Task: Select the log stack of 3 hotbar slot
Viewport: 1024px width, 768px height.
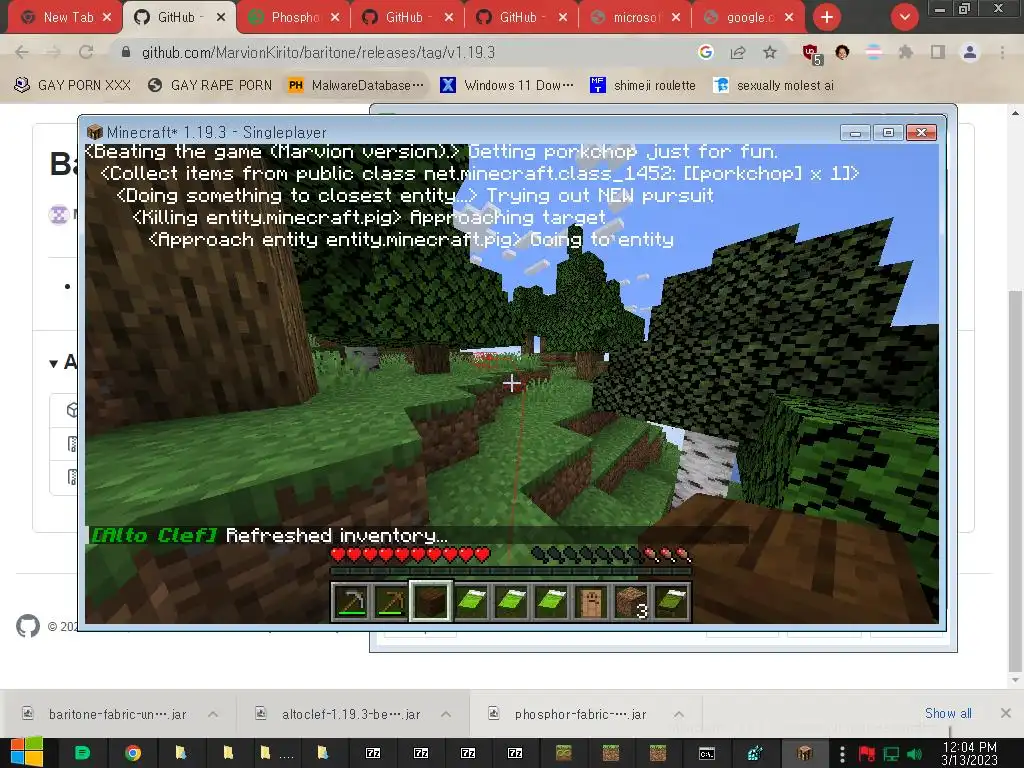Action: 631,601
